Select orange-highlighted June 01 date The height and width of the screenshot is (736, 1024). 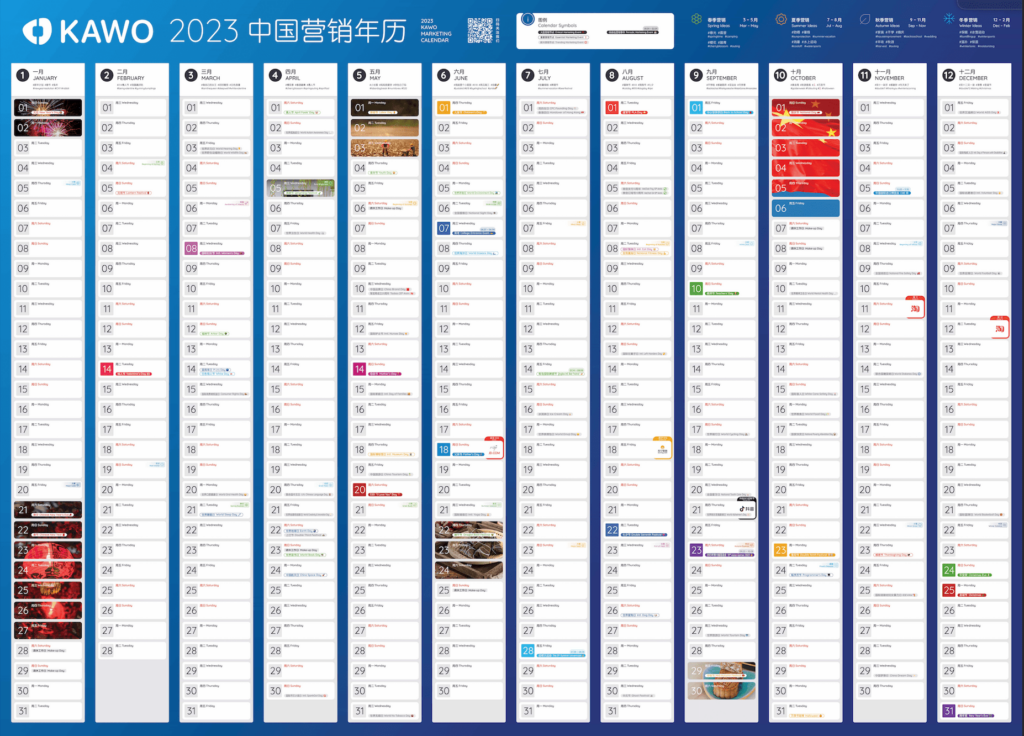443,108
